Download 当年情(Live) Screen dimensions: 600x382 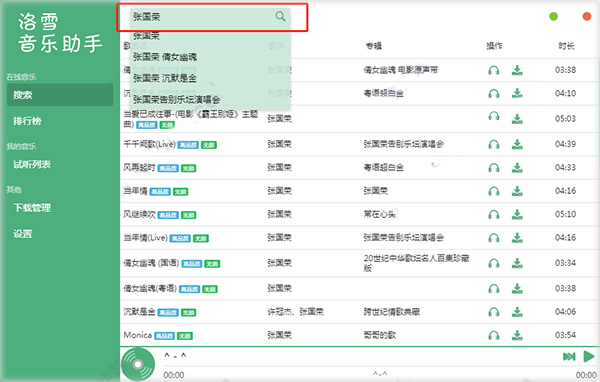[x=517, y=238]
